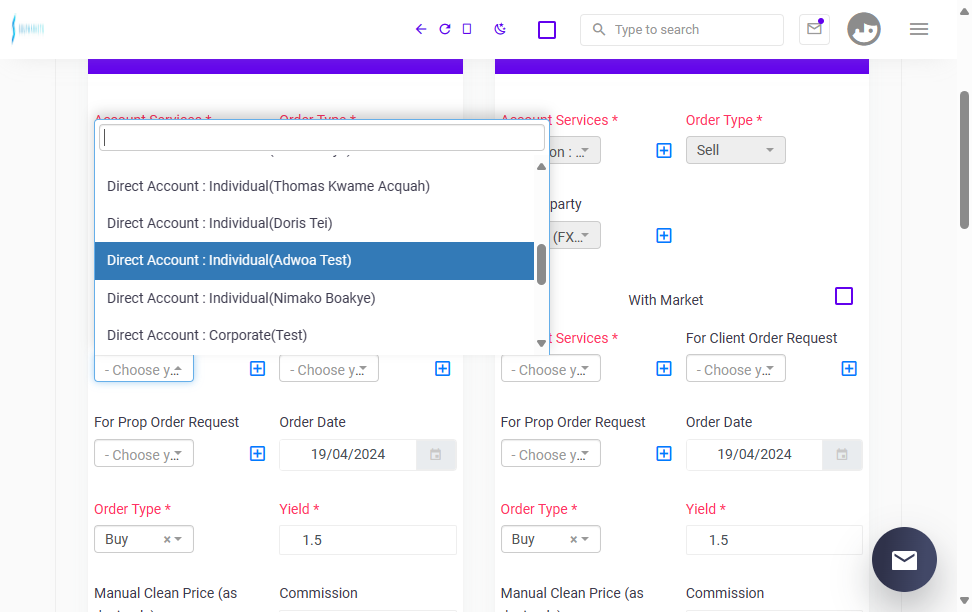Image resolution: width=972 pixels, height=612 pixels.
Task: Select Individual(Thomas Kwame Acquah) option
Action: pos(314,186)
